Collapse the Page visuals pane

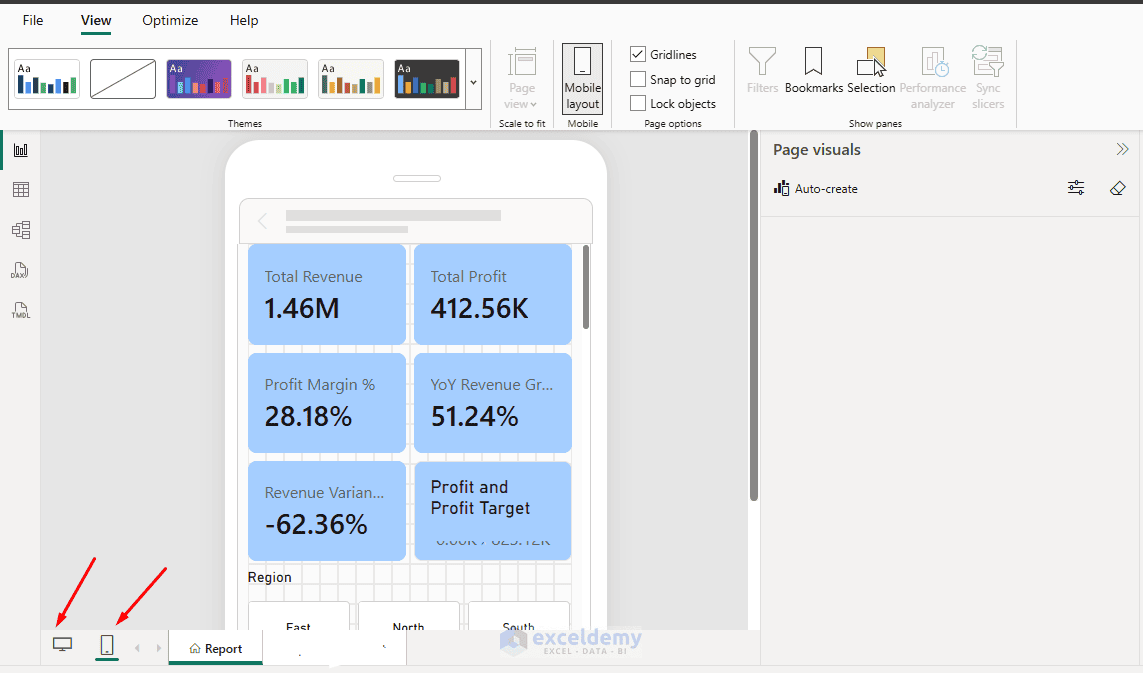click(1123, 149)
